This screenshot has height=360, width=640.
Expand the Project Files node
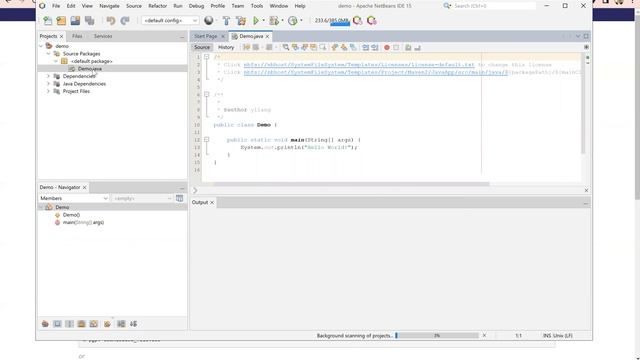[x=48, y=91]
